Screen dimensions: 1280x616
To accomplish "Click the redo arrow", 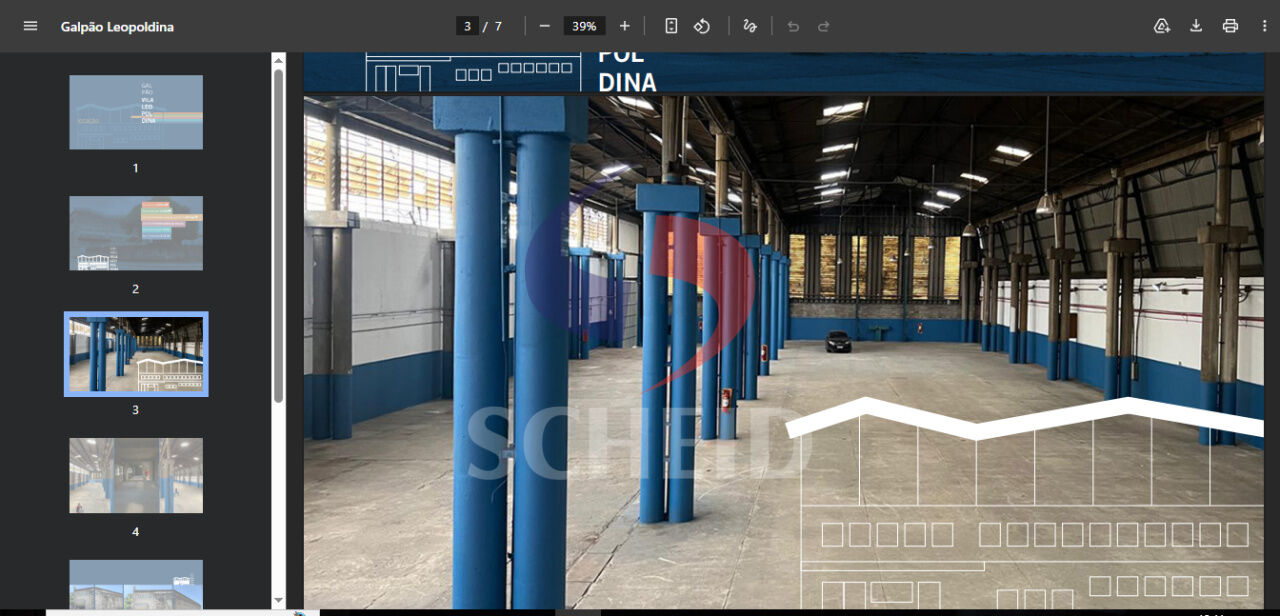I will pyautogui.click(x=824, y=26).
